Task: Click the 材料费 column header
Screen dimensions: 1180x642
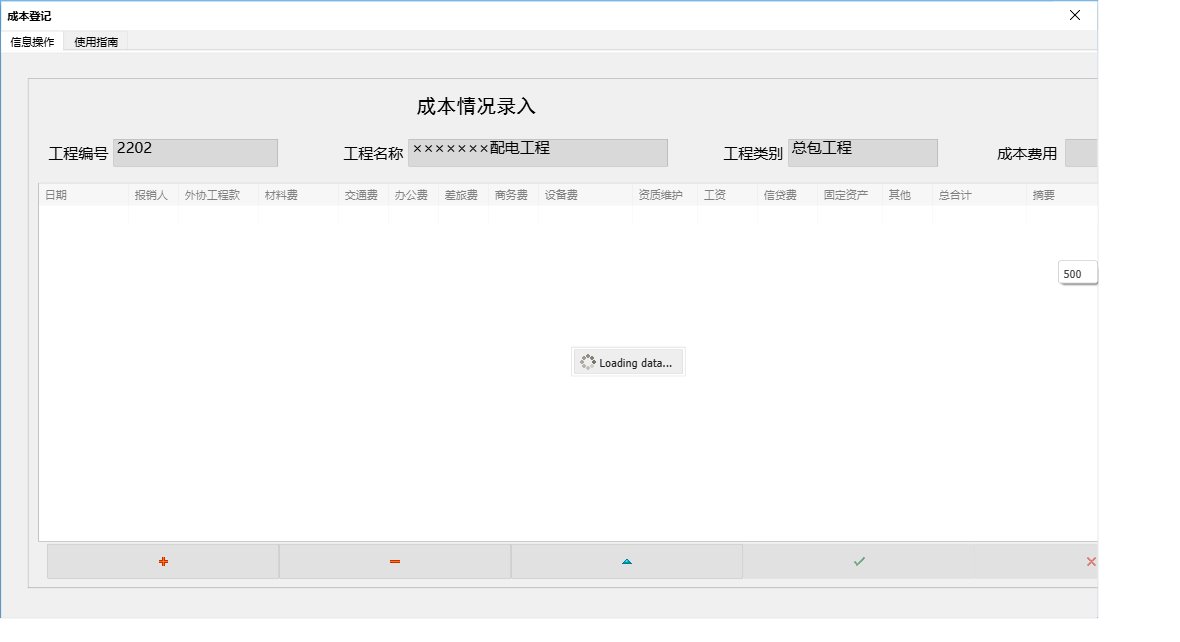Action: tap(281, 195)
